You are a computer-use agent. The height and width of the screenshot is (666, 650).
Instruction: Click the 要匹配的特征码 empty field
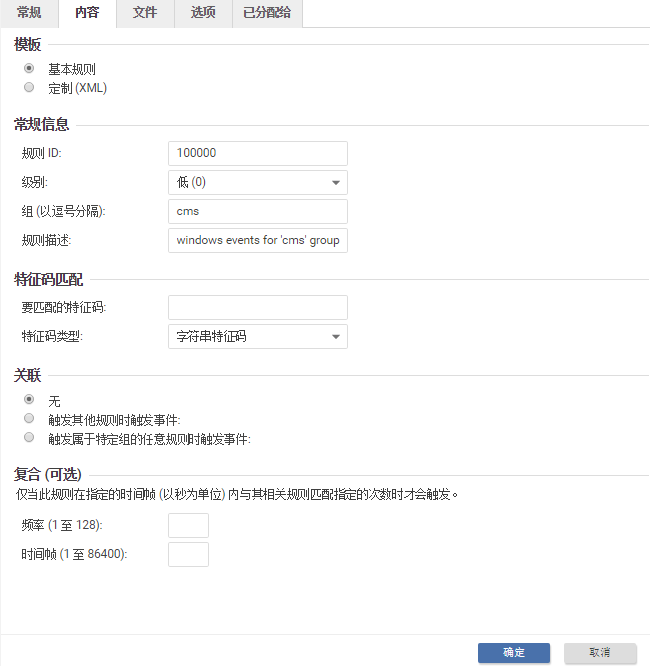(x=258, y=307)
